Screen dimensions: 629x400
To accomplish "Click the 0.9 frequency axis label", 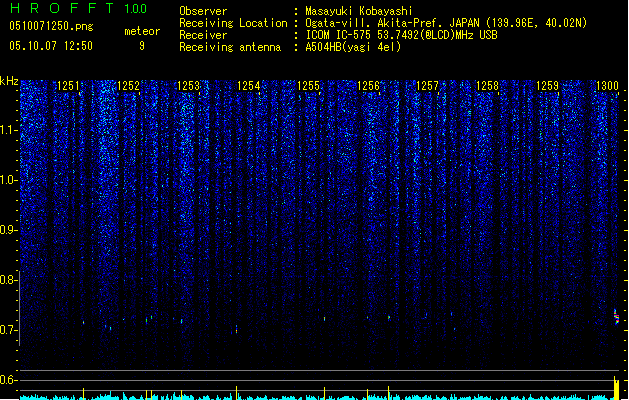I will 8,230.
